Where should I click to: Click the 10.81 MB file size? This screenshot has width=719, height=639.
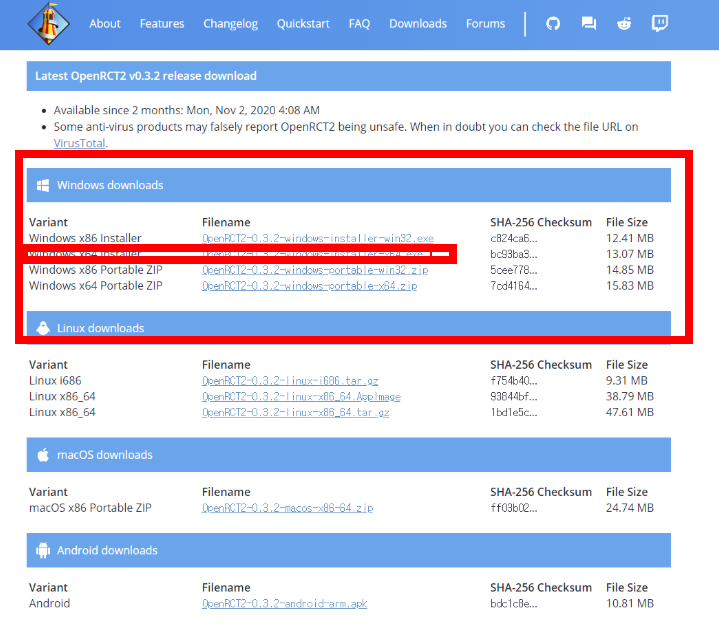tap(630, 604)
